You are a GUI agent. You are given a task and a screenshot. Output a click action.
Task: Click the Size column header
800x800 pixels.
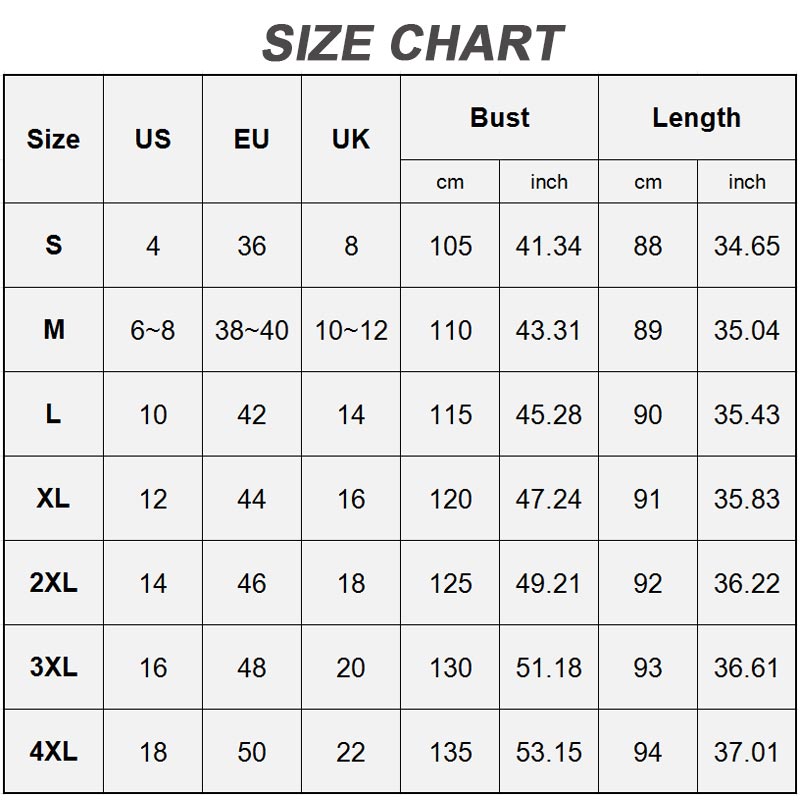53,139
